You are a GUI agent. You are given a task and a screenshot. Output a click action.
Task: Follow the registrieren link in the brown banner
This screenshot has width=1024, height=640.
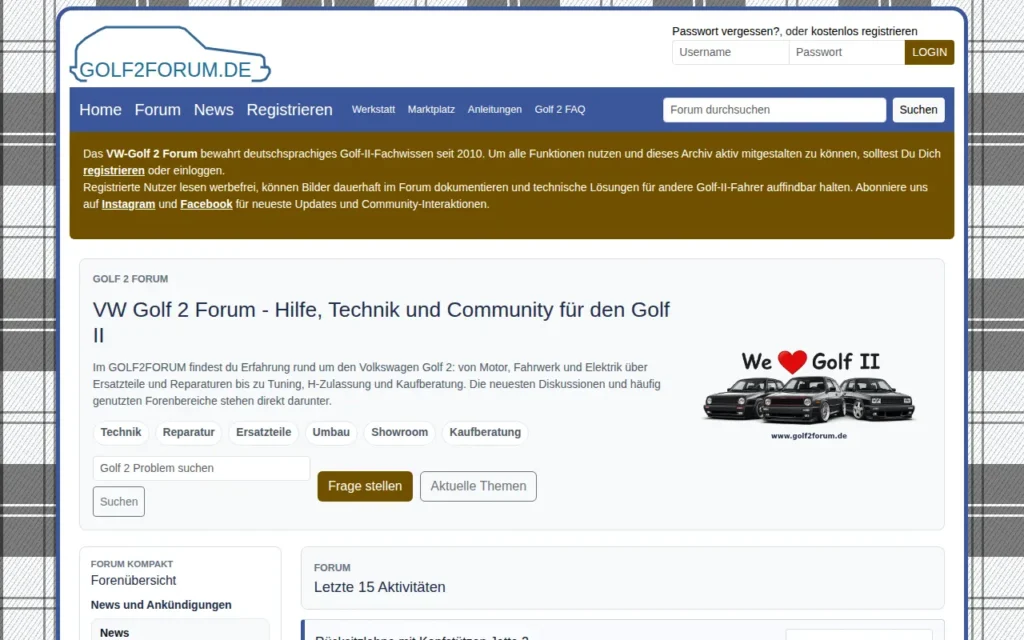click(x=114, y=170)
